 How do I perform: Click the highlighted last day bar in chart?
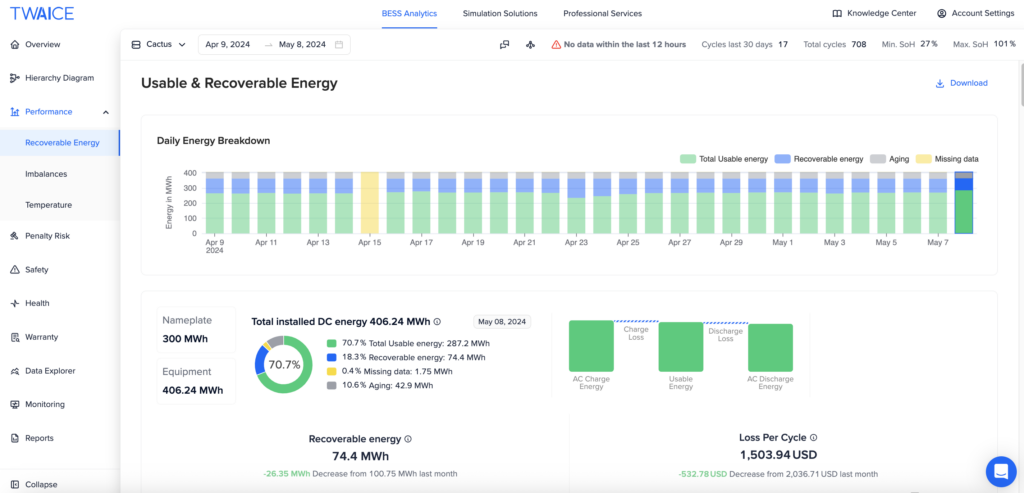(964, 203)
